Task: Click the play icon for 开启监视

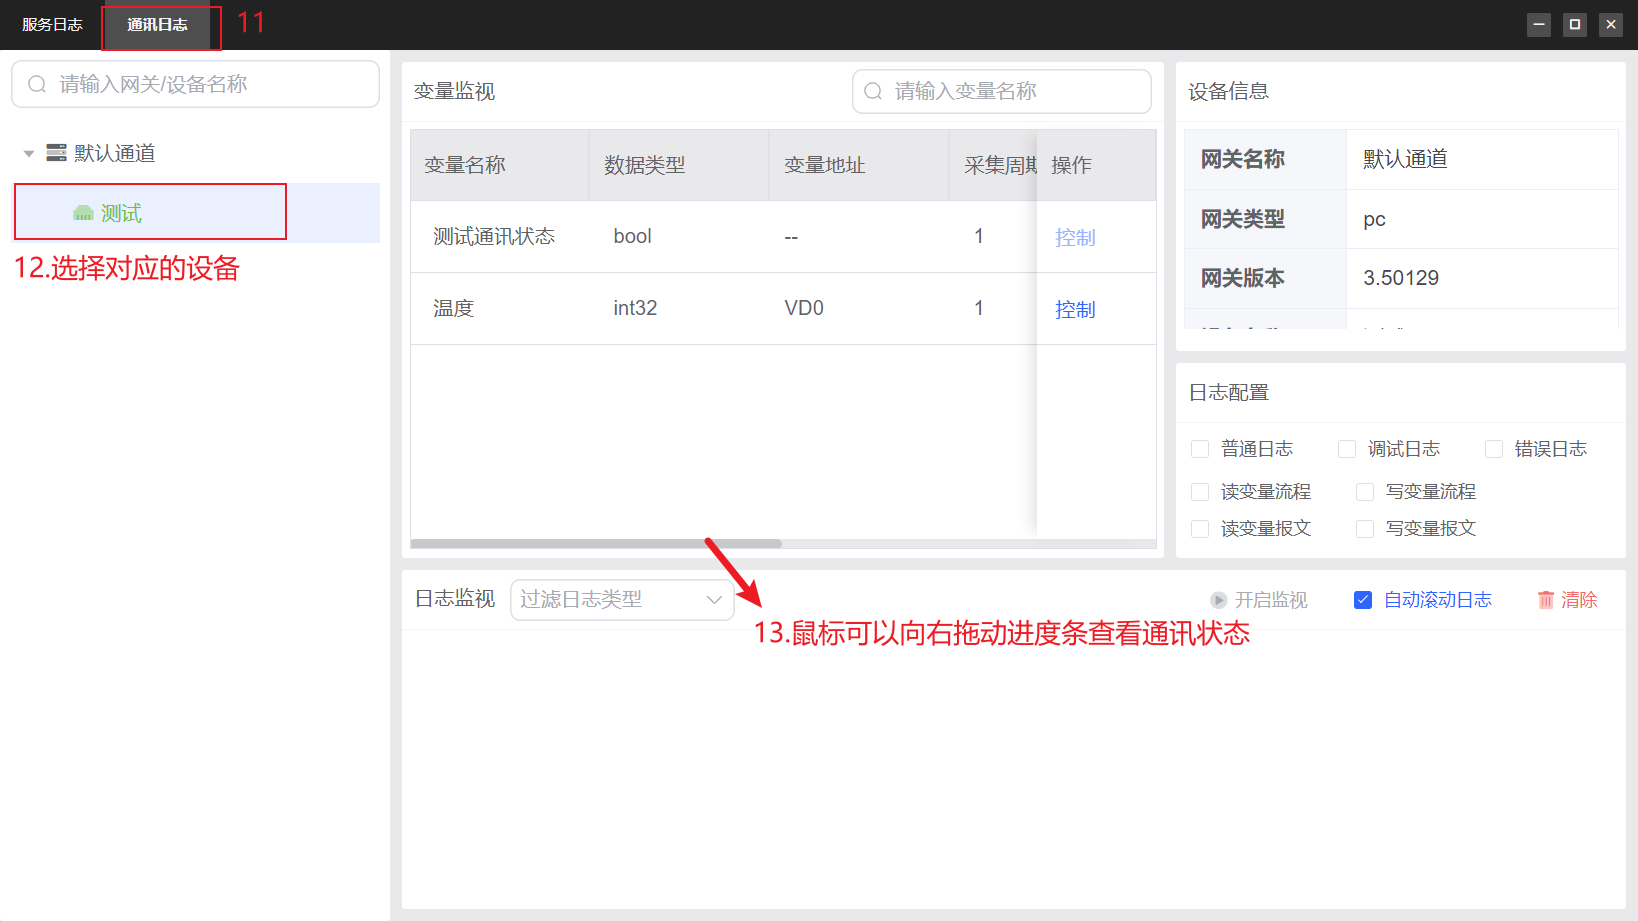Action: click(x=1218, y=600)
